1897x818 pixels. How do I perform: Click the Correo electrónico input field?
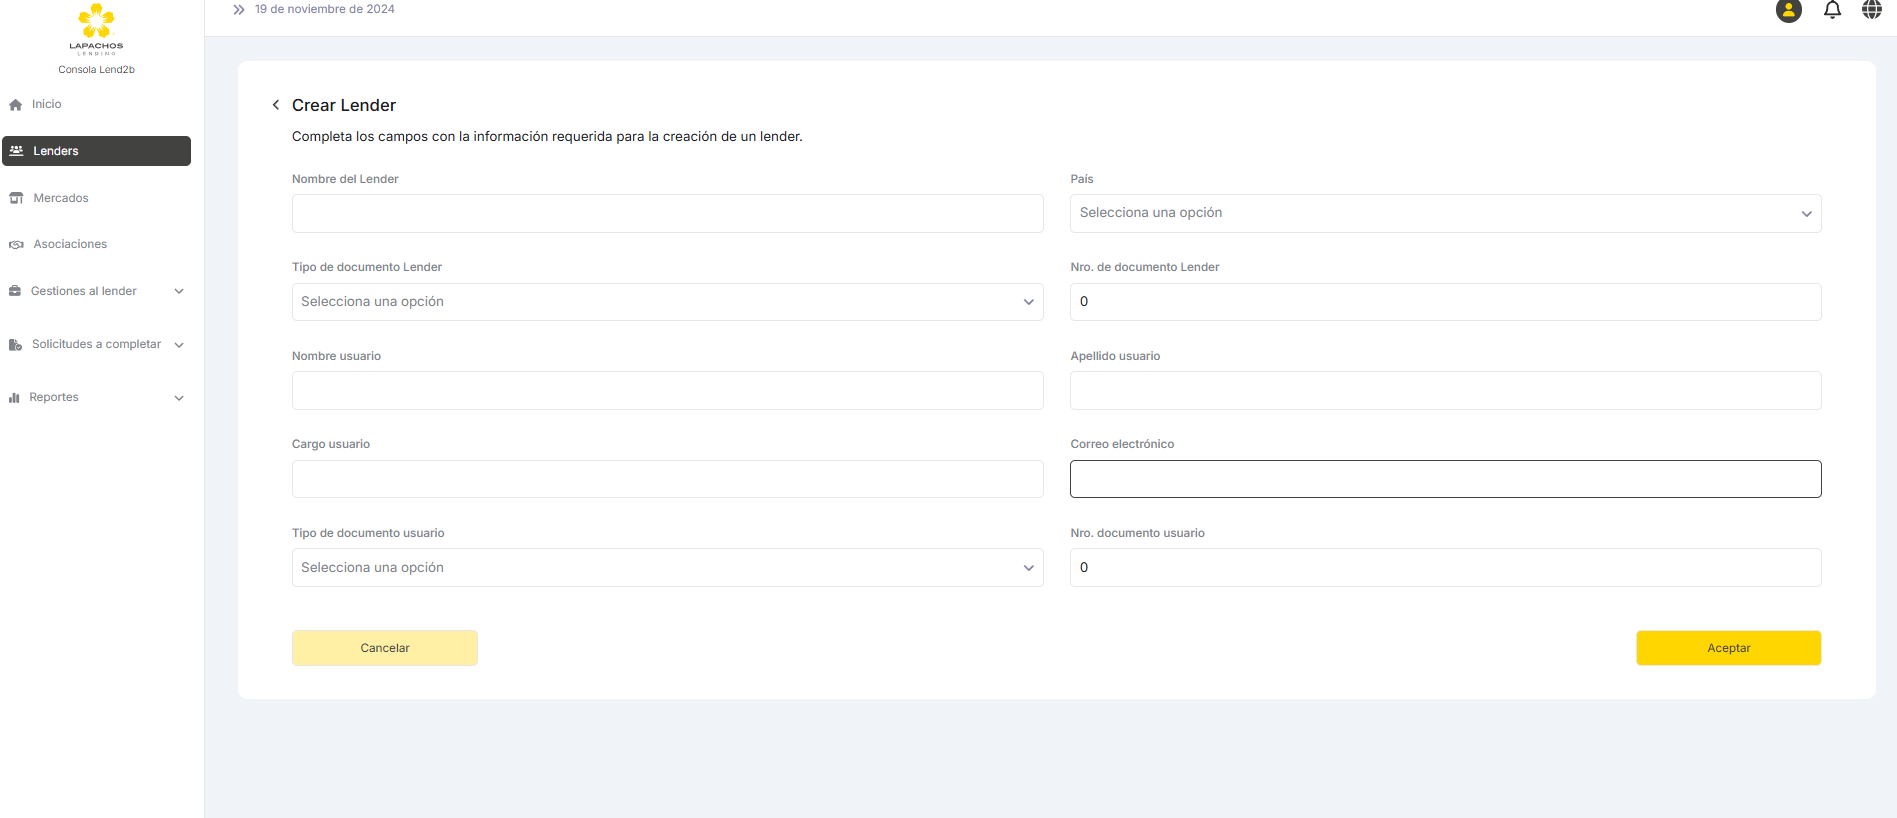point(1445,479)
